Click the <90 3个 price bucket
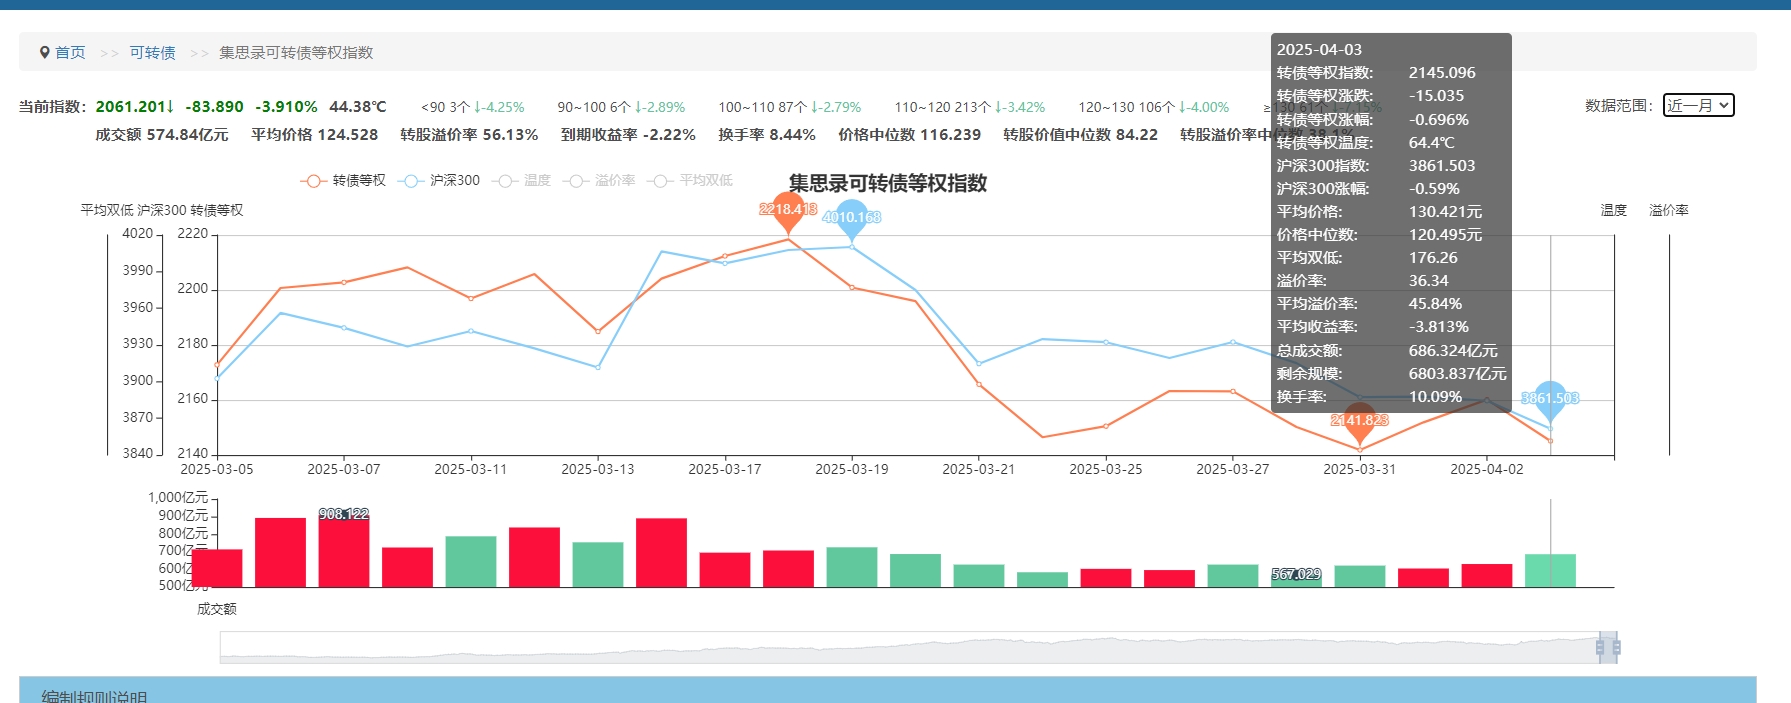 [x=472, y=107]
